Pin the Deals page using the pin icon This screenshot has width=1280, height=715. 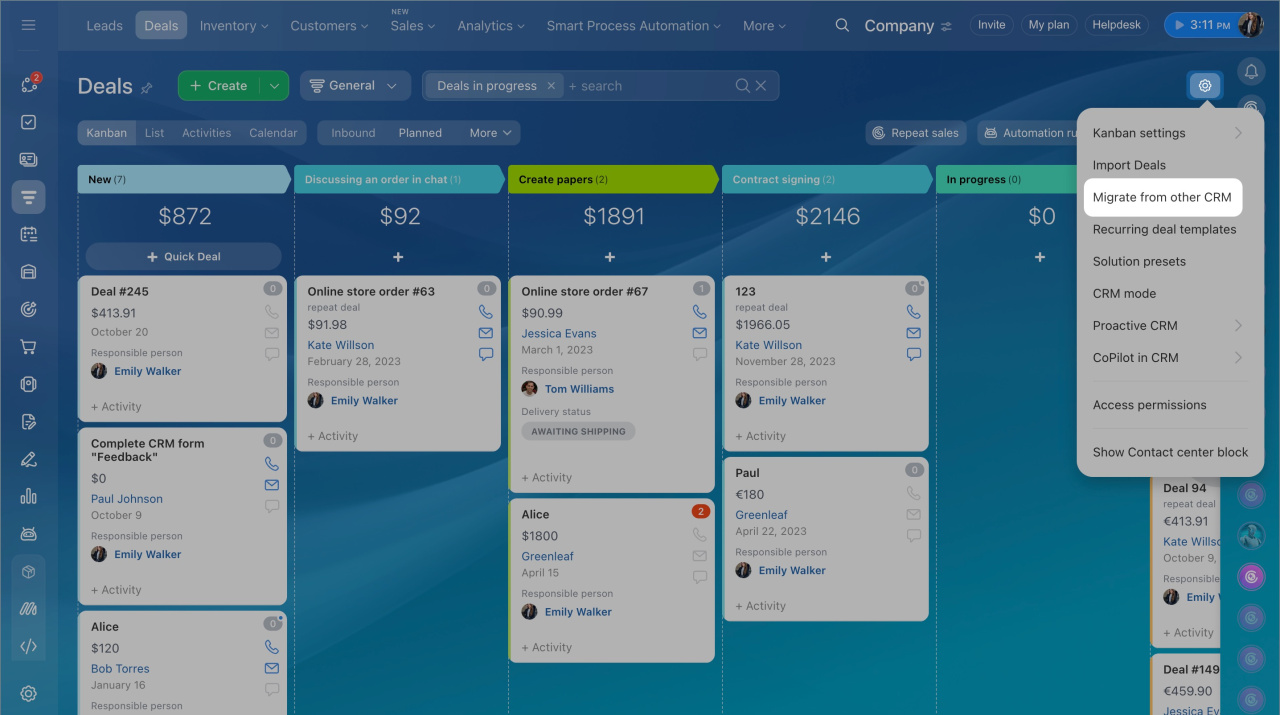pos(147,88)
